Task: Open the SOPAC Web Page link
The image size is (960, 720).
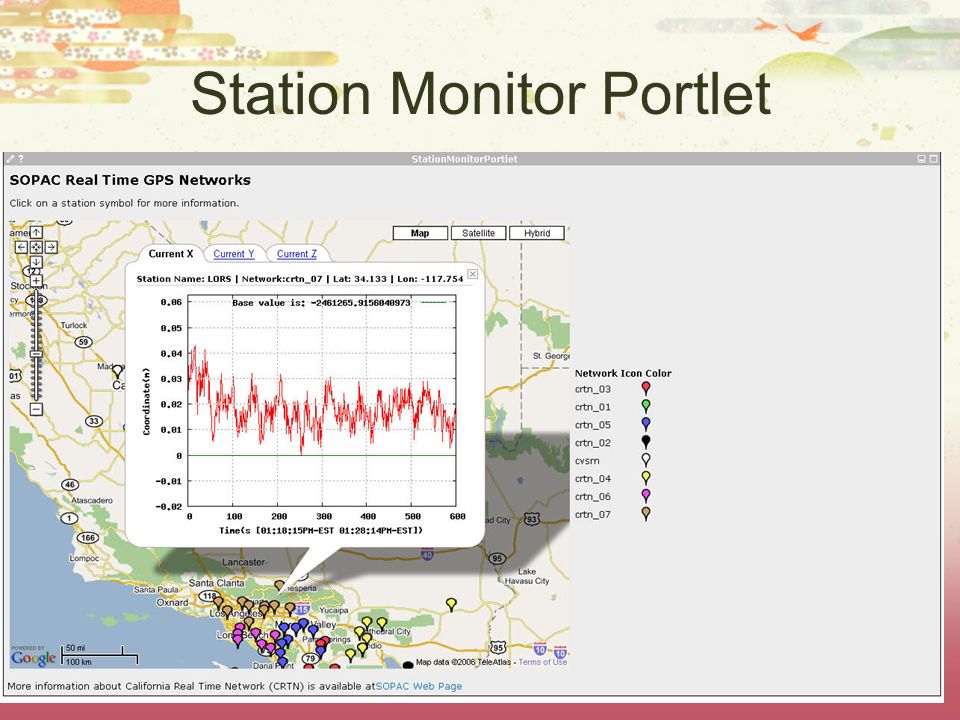Action: pyautogui.click(x=419, y=686)
